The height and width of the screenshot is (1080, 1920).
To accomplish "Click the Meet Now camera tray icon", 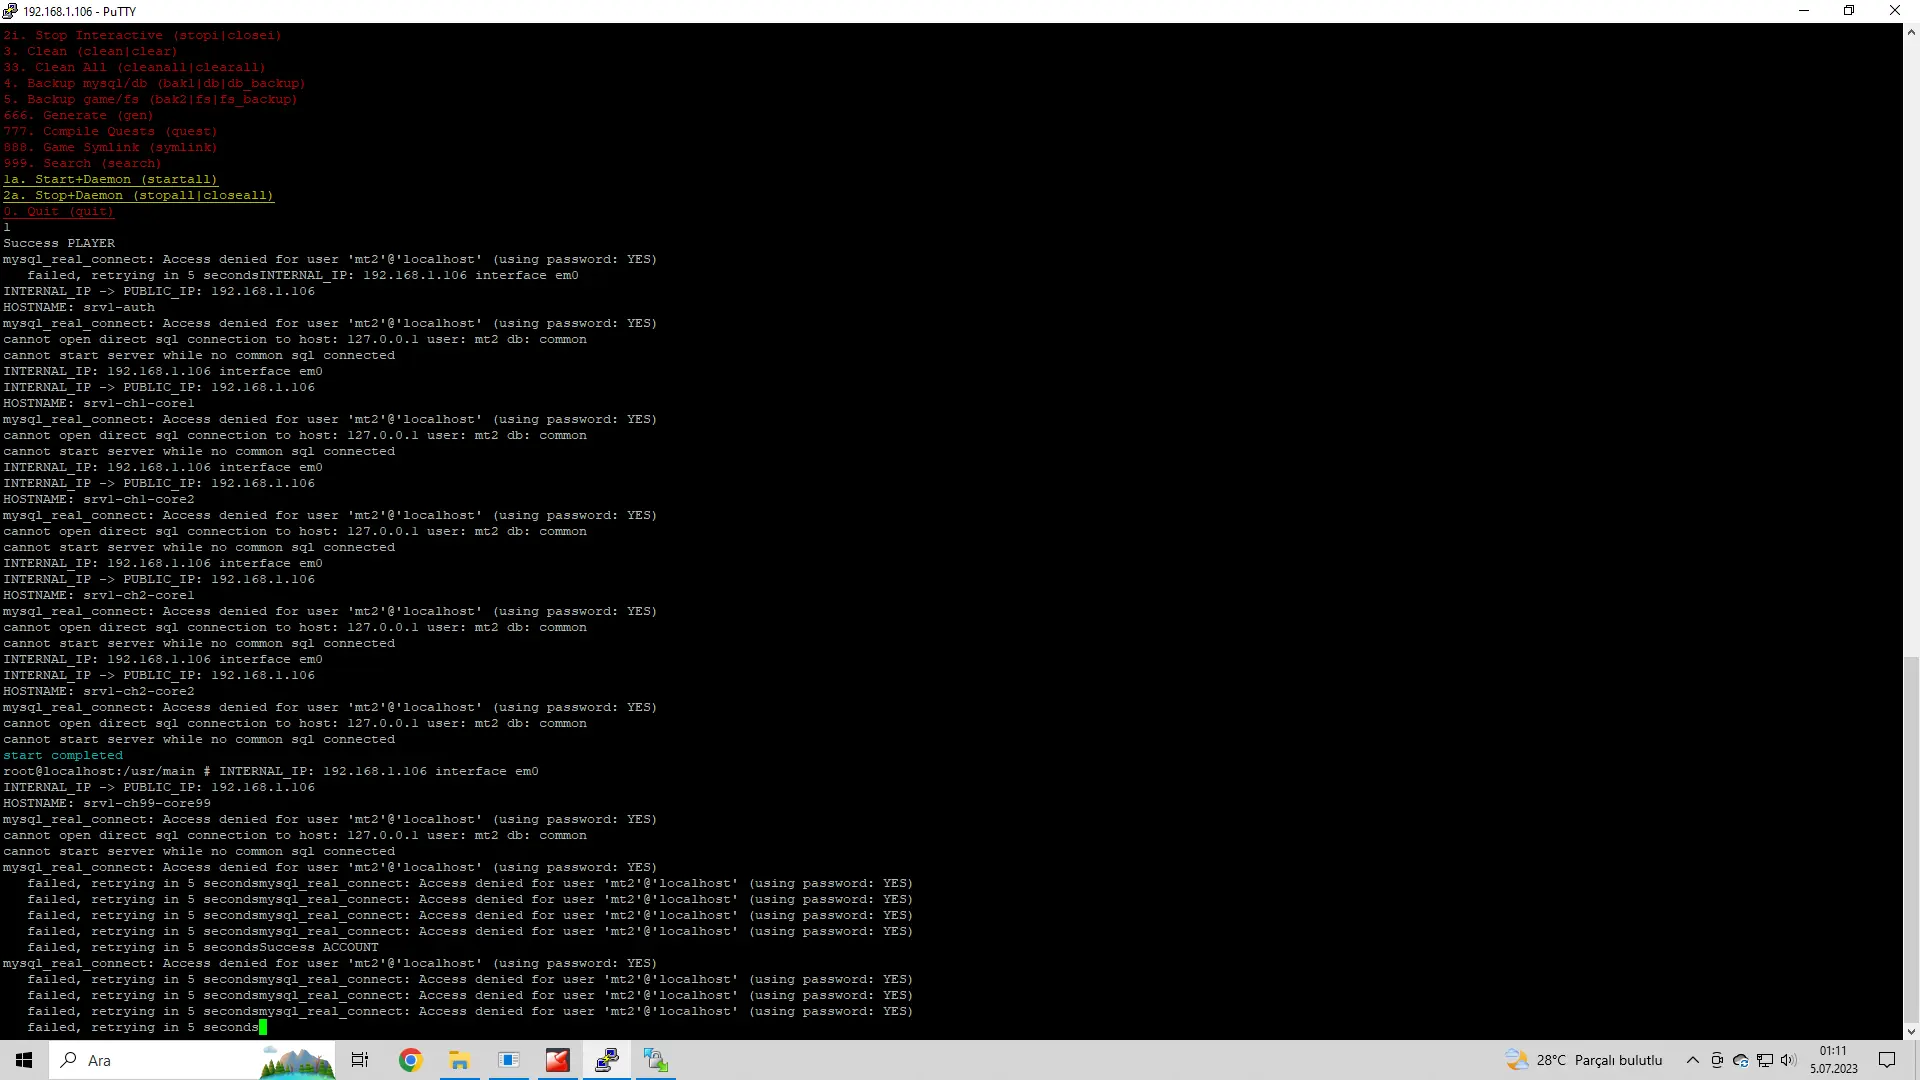I will (x=1717, y=1060).
